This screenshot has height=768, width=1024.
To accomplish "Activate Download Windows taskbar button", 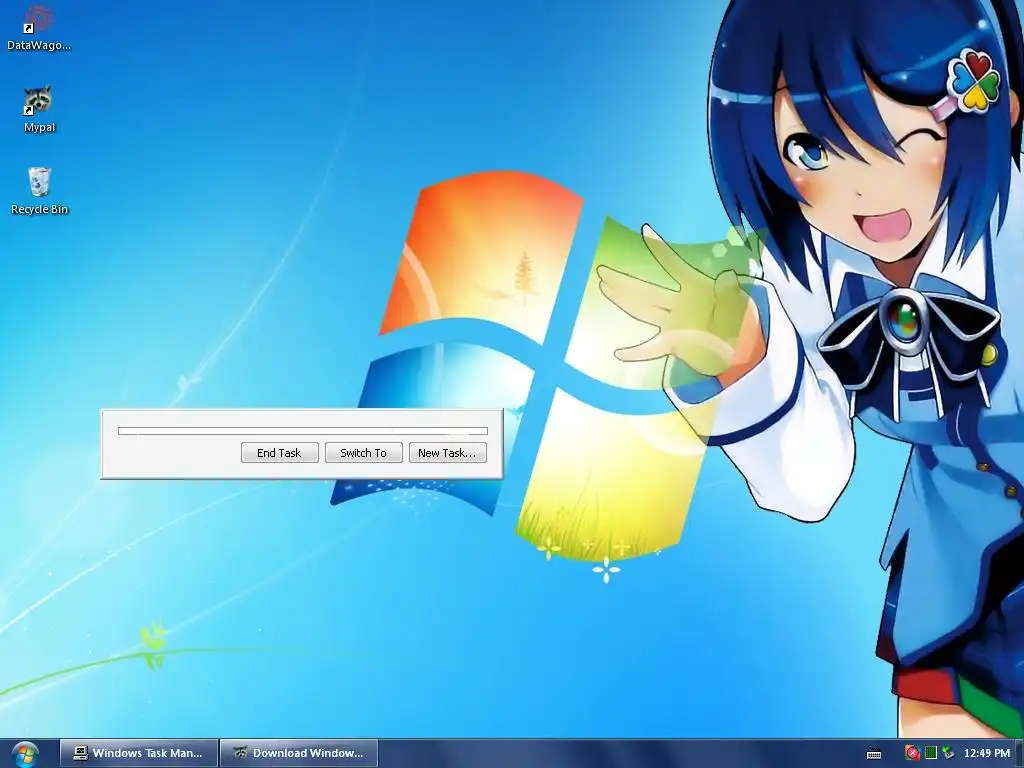I will pos(299,753).
